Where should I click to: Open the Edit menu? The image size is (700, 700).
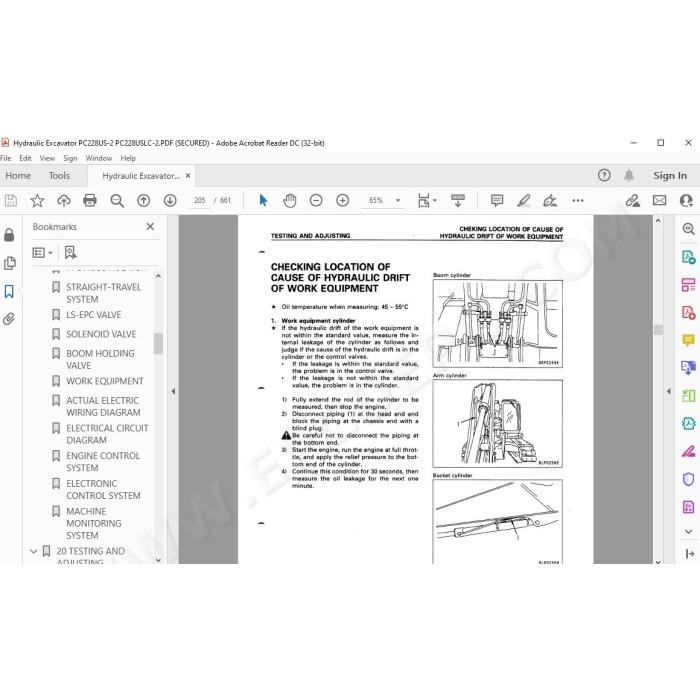[x=25, y=158]
